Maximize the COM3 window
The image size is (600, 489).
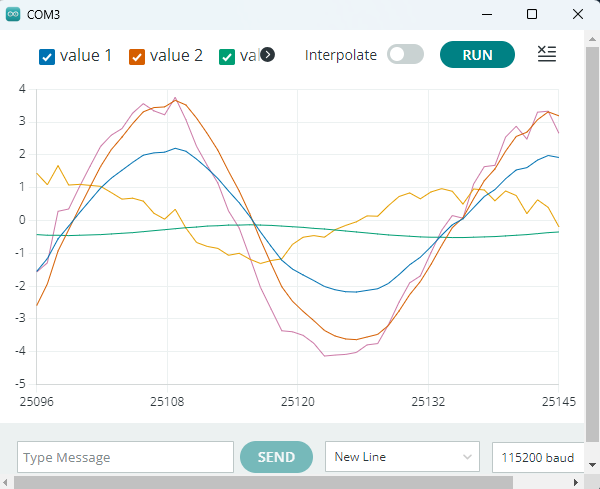532,14
